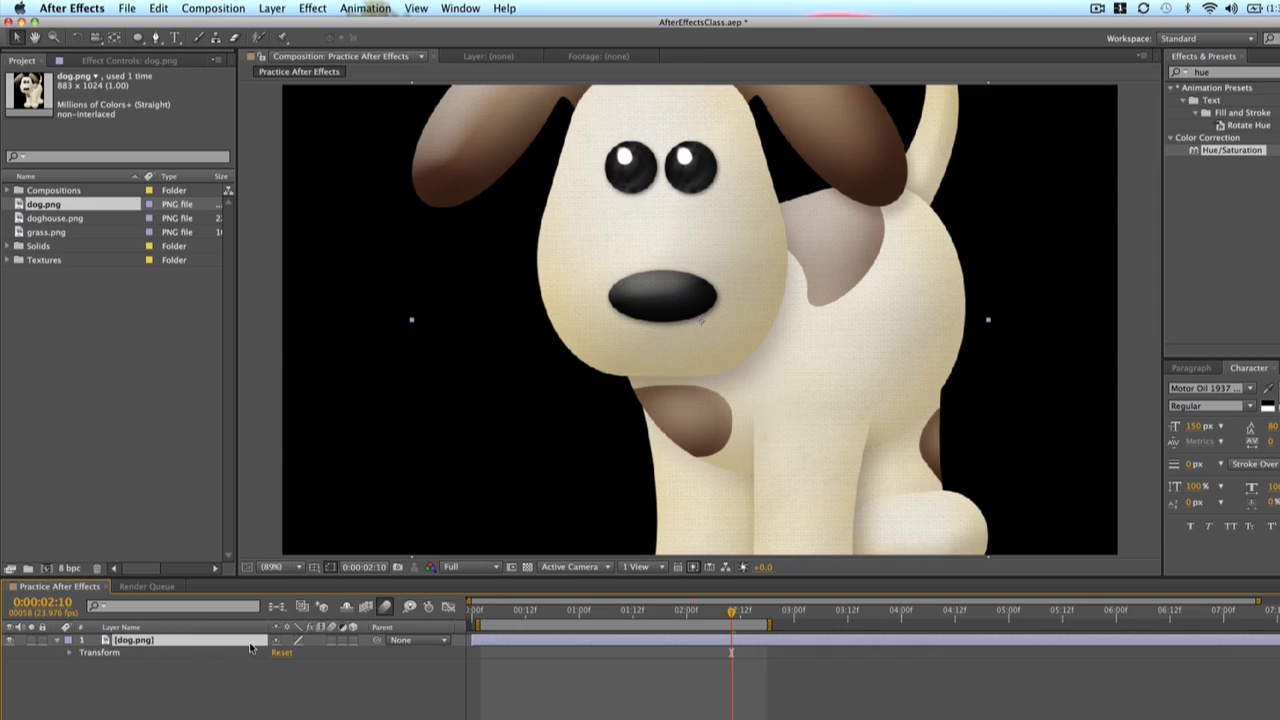Viewport: 1280px width, 720px height.
Task: Expand the Textures folder
Action: point(7,260)
